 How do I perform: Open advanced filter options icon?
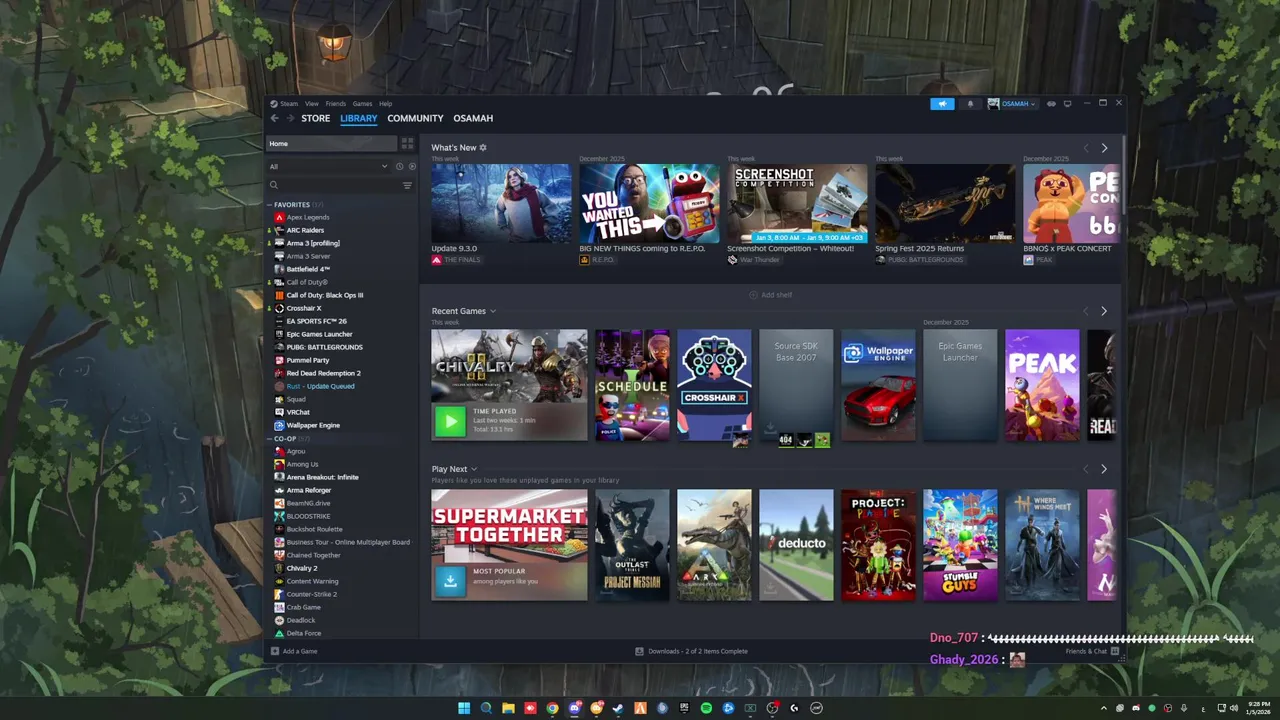407,185
